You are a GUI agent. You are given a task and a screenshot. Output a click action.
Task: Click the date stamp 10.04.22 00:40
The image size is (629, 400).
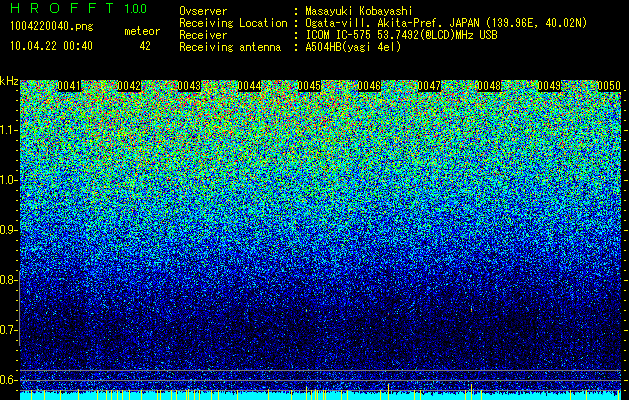(x=51, y=46)
